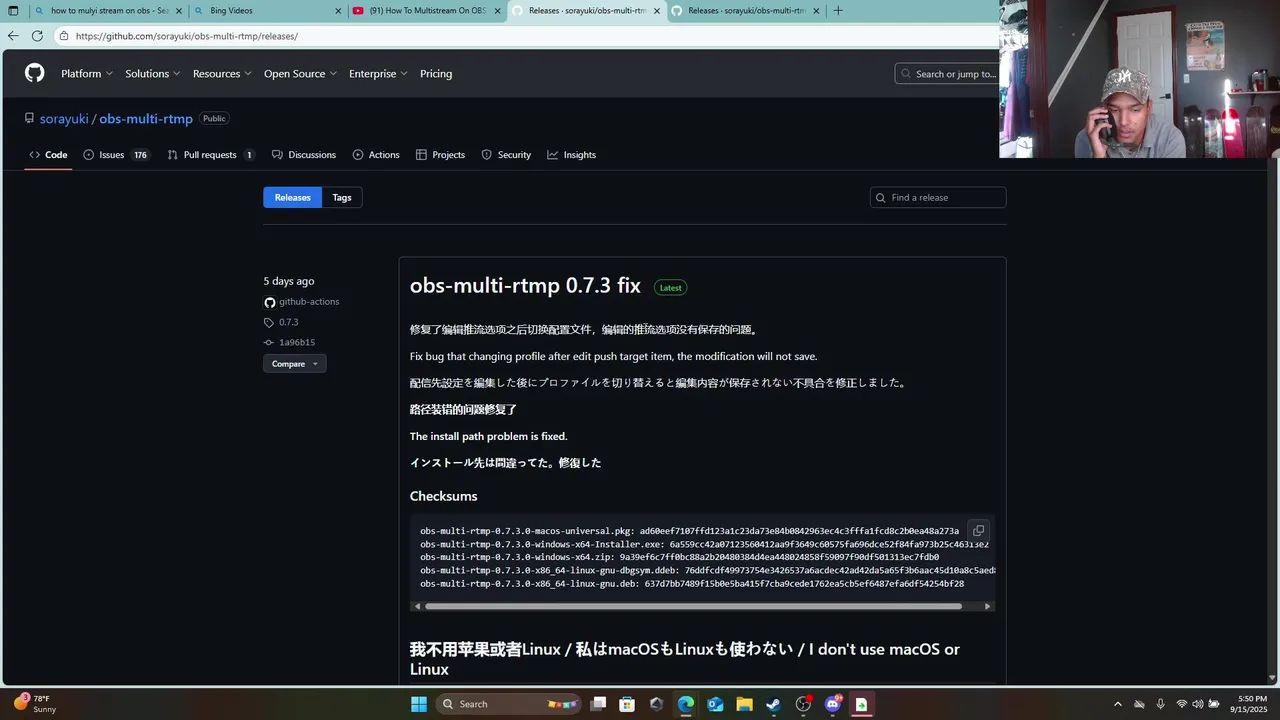Open Steam from the taskbar
The width and height of the screenshot is (1280, 720).
(x=774, y=704)
